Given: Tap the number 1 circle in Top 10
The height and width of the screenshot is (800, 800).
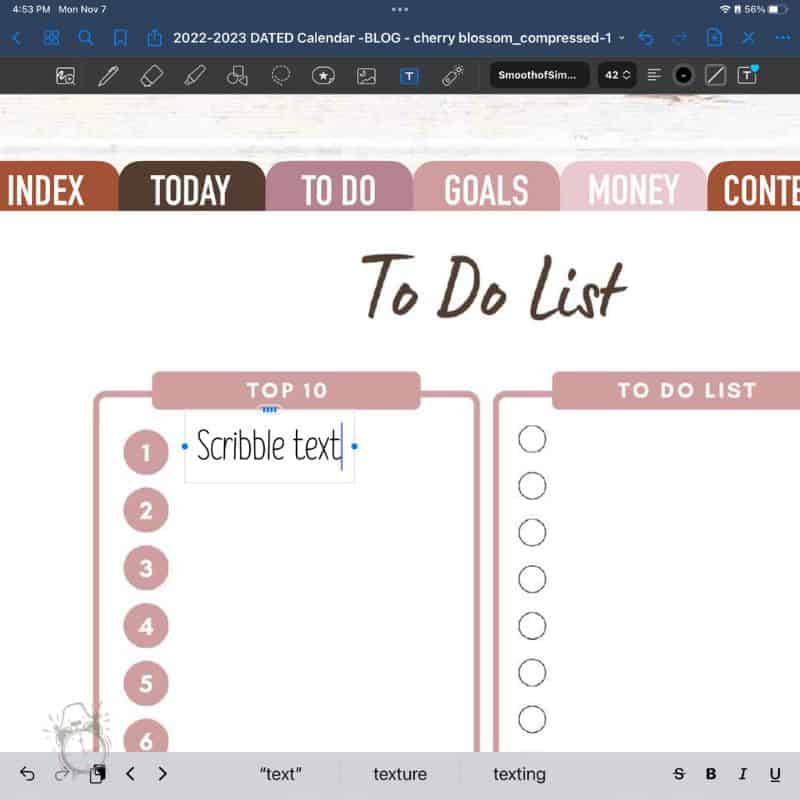Looking at the screenshot, I should [x=146, y=453].
